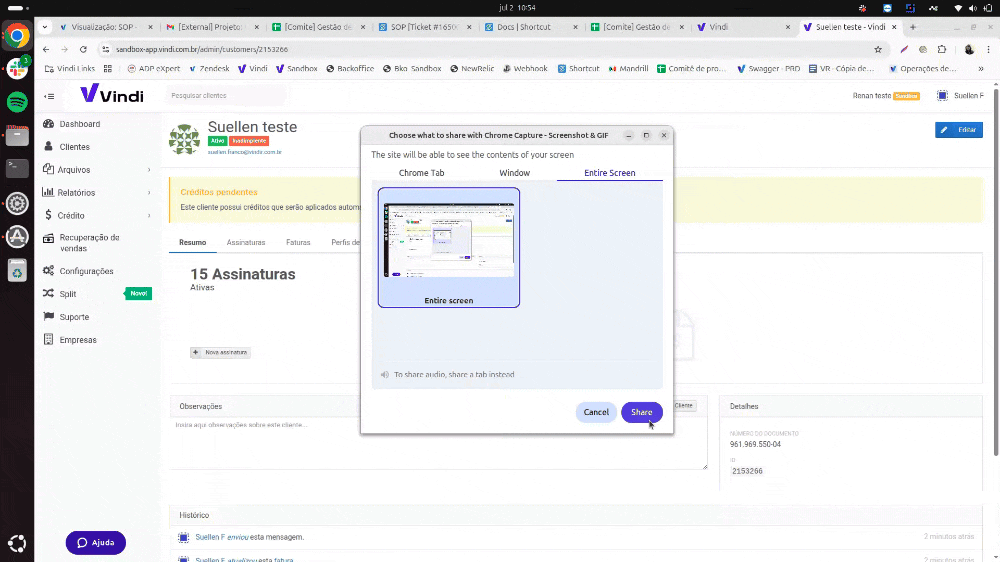Cancel the screen sharing dialog

tap(596, 412)
